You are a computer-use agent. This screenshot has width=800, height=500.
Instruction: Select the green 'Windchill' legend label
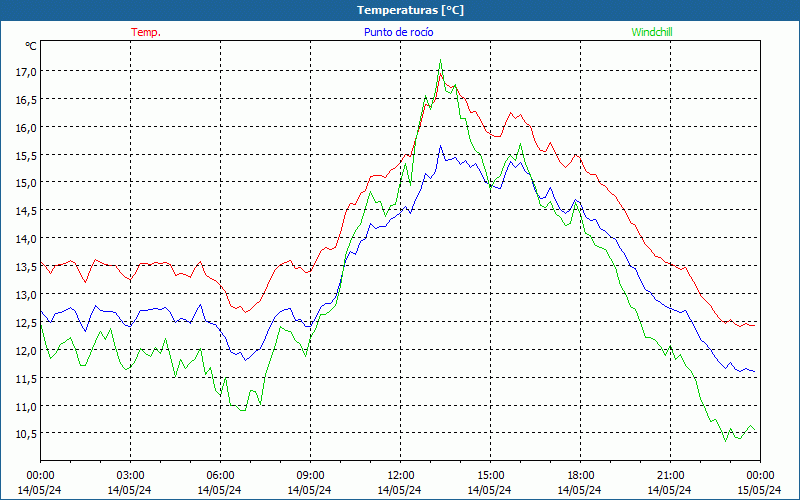point(652,32)
